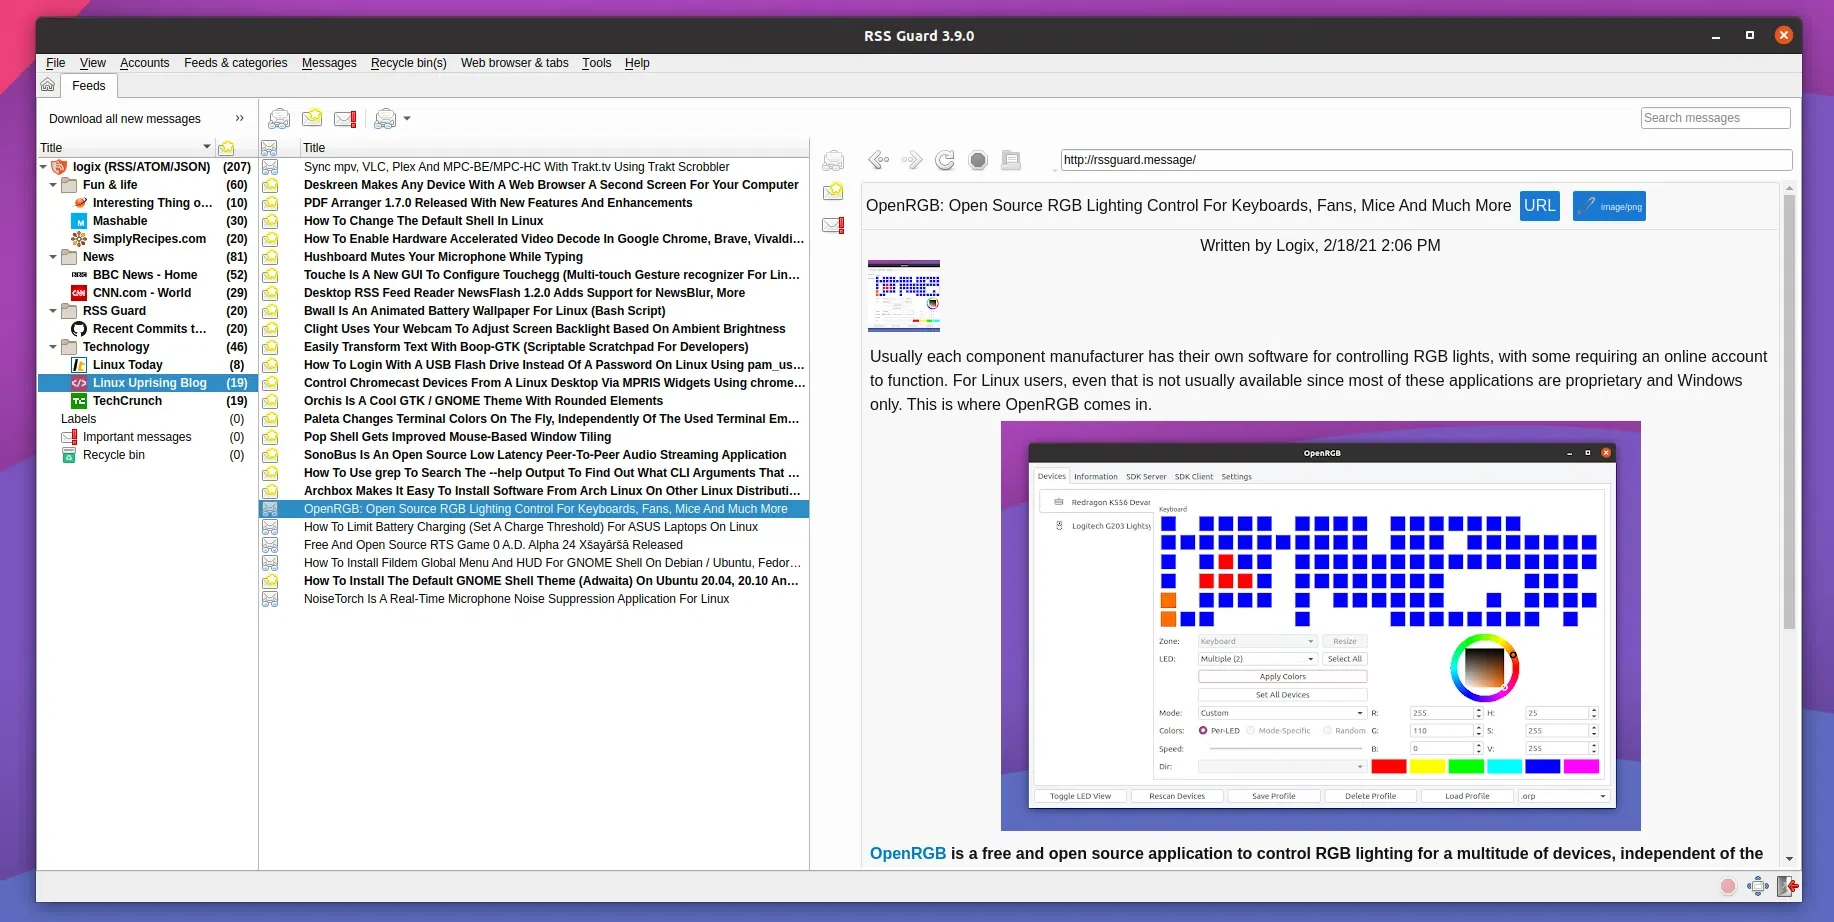Mark selected messages read in list toolbar
This screenshot has width=1834, height=922.
tap(280, 119)
